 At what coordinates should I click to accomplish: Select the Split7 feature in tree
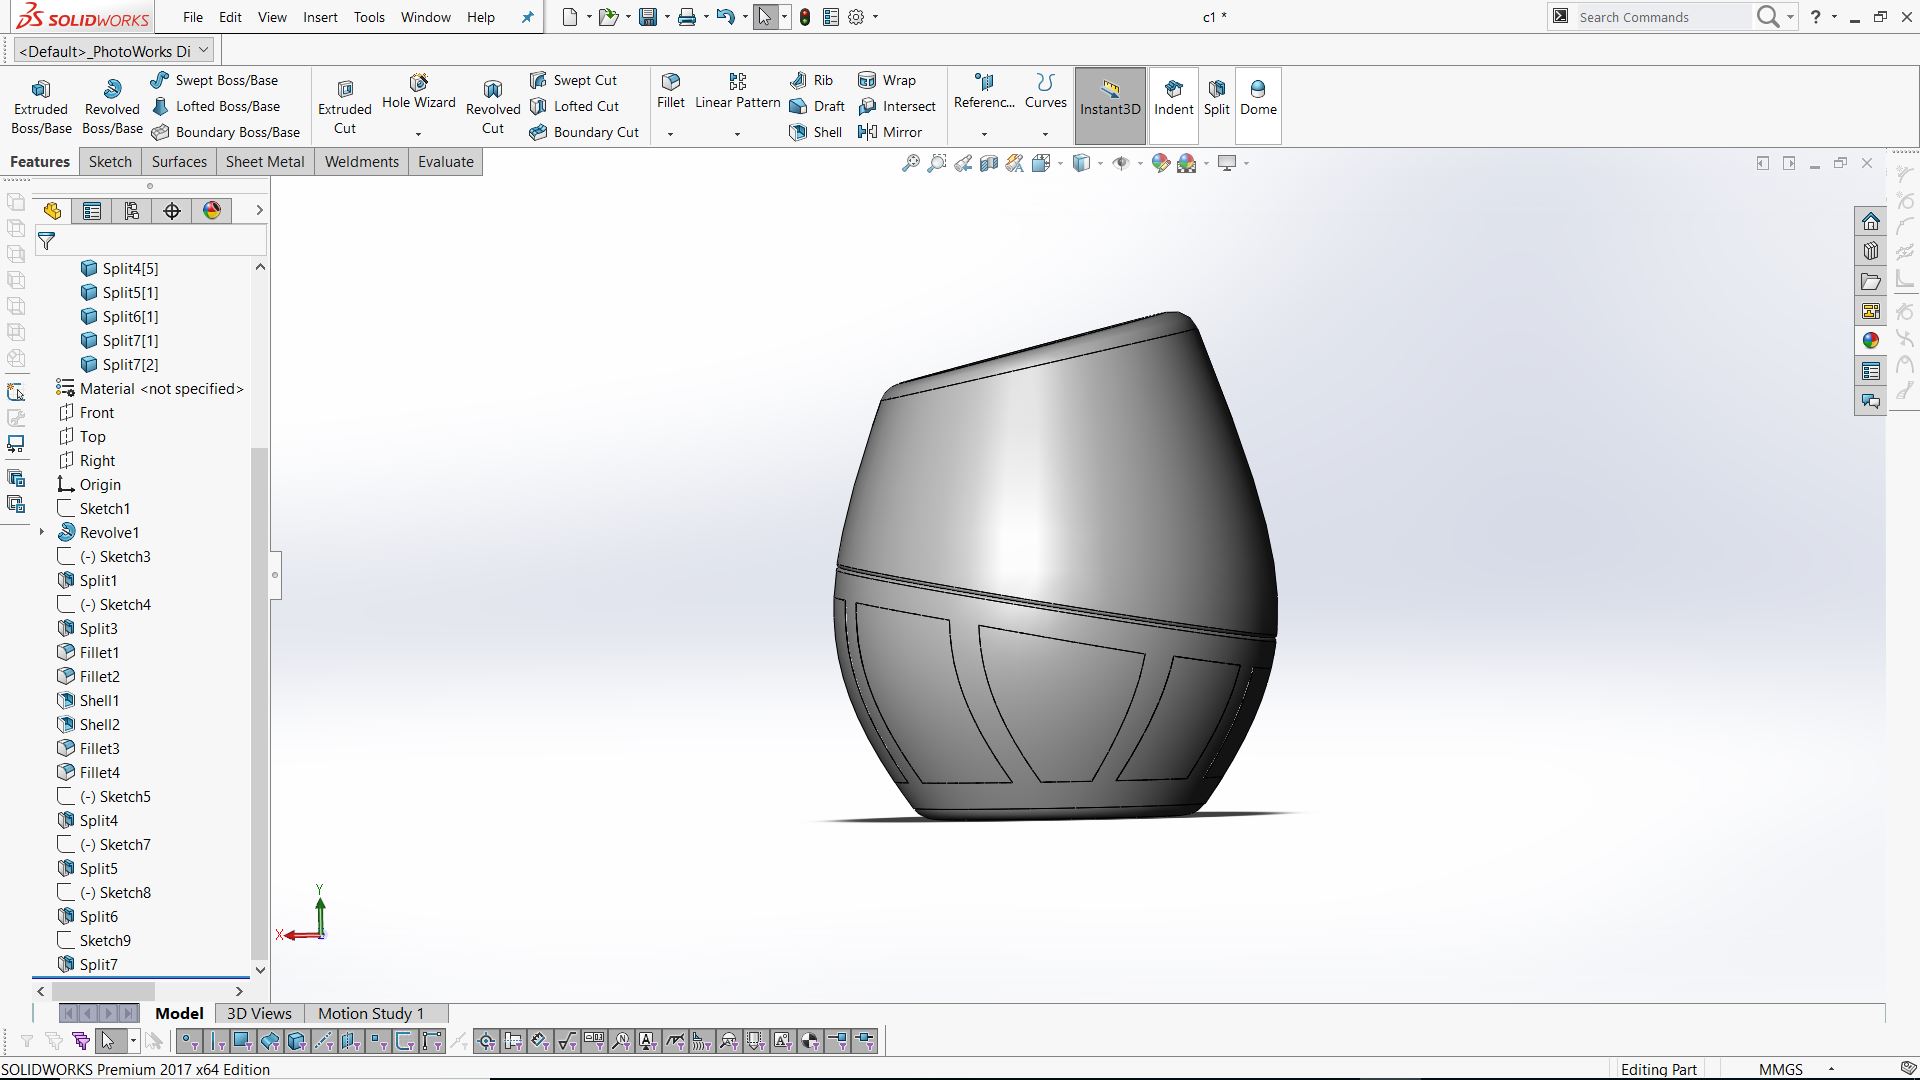coord(98,964)
